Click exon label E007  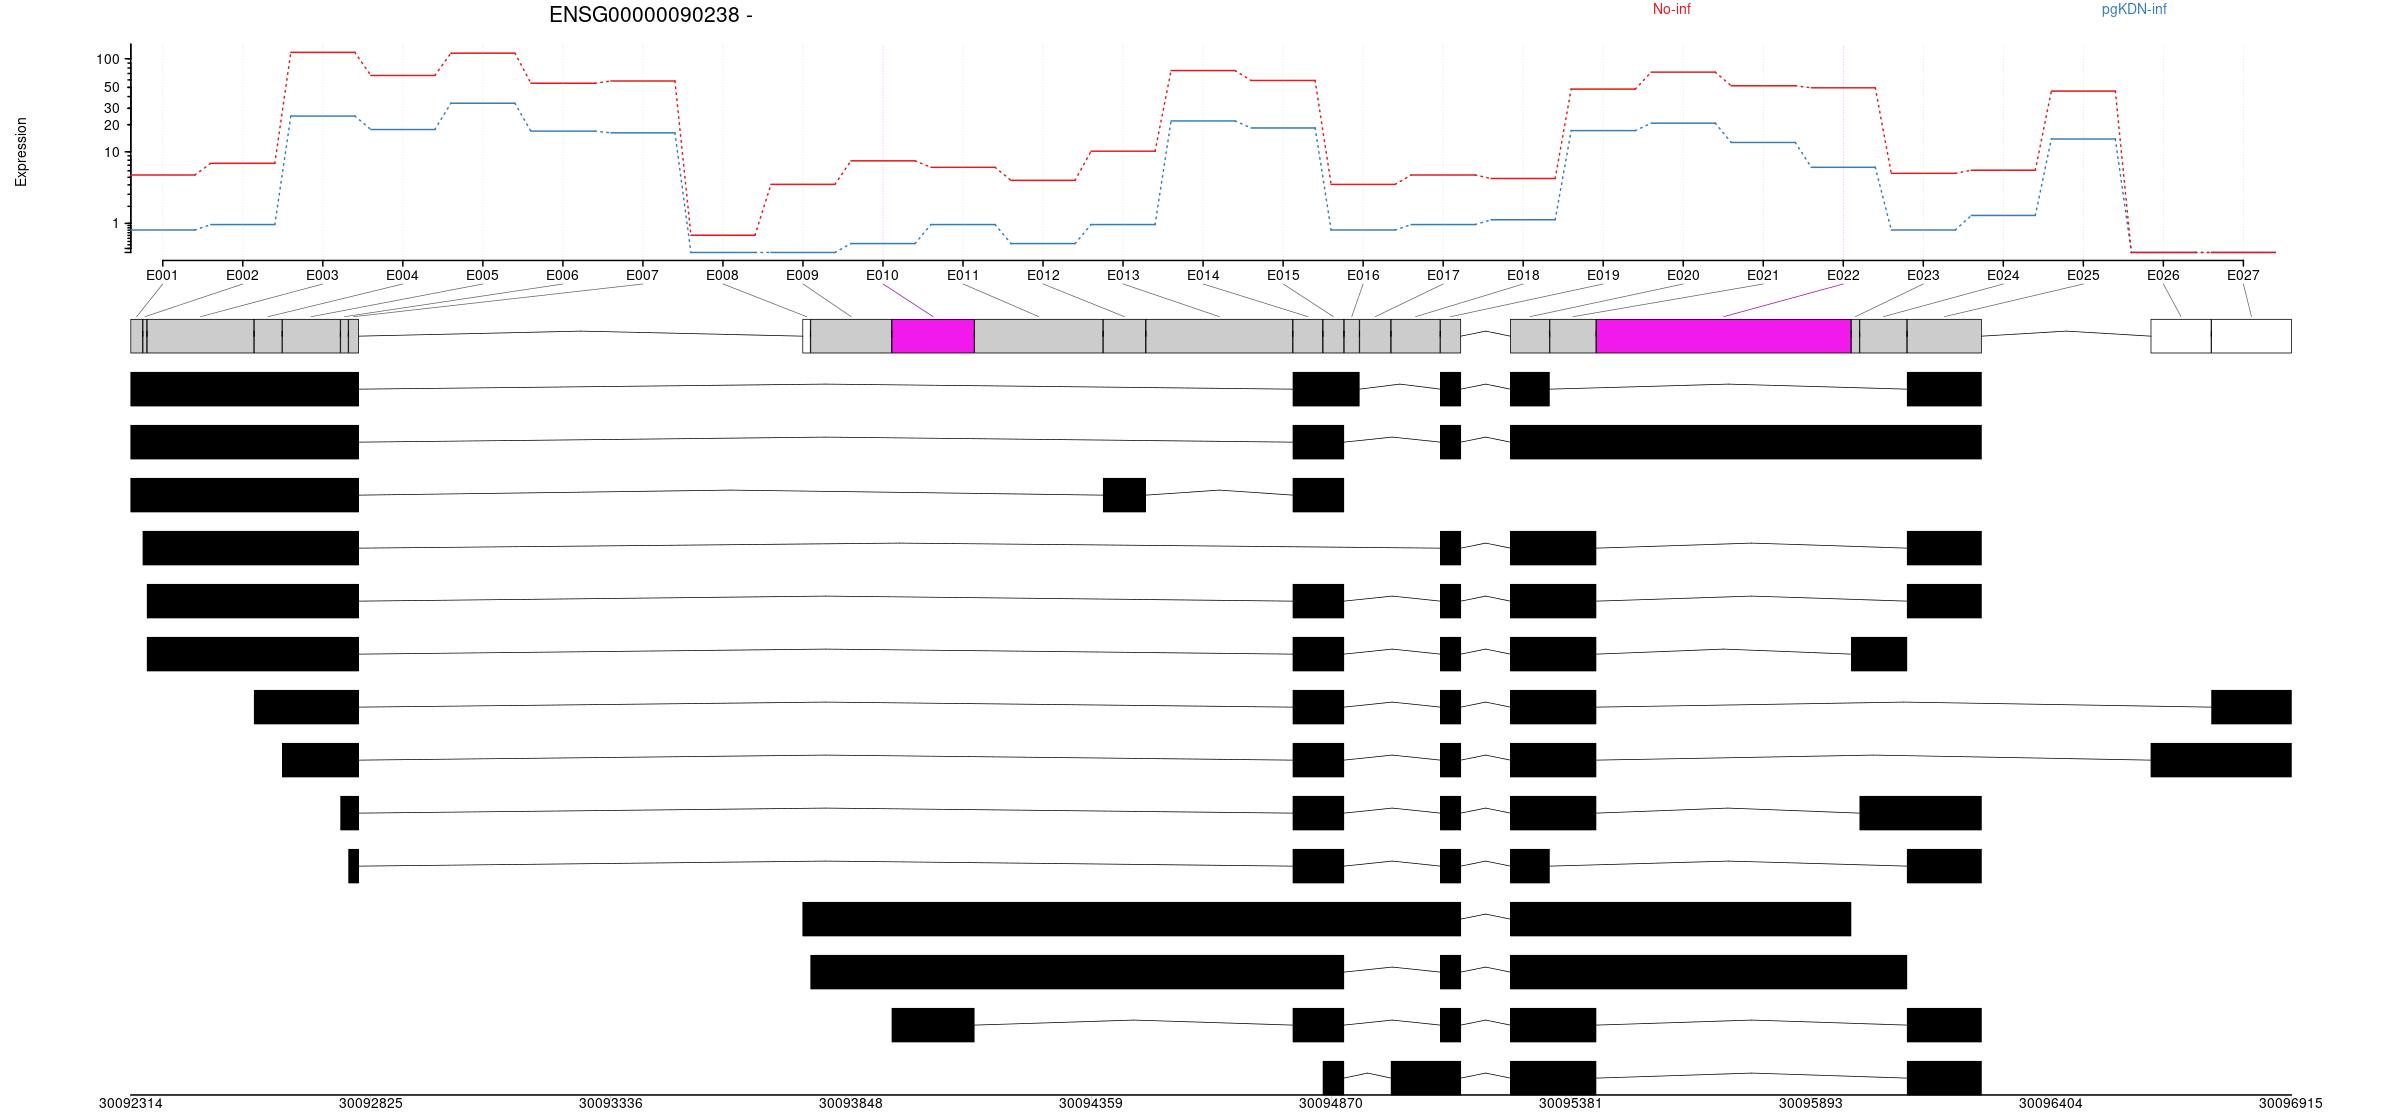pyautogui.click(x=642, y=275)
